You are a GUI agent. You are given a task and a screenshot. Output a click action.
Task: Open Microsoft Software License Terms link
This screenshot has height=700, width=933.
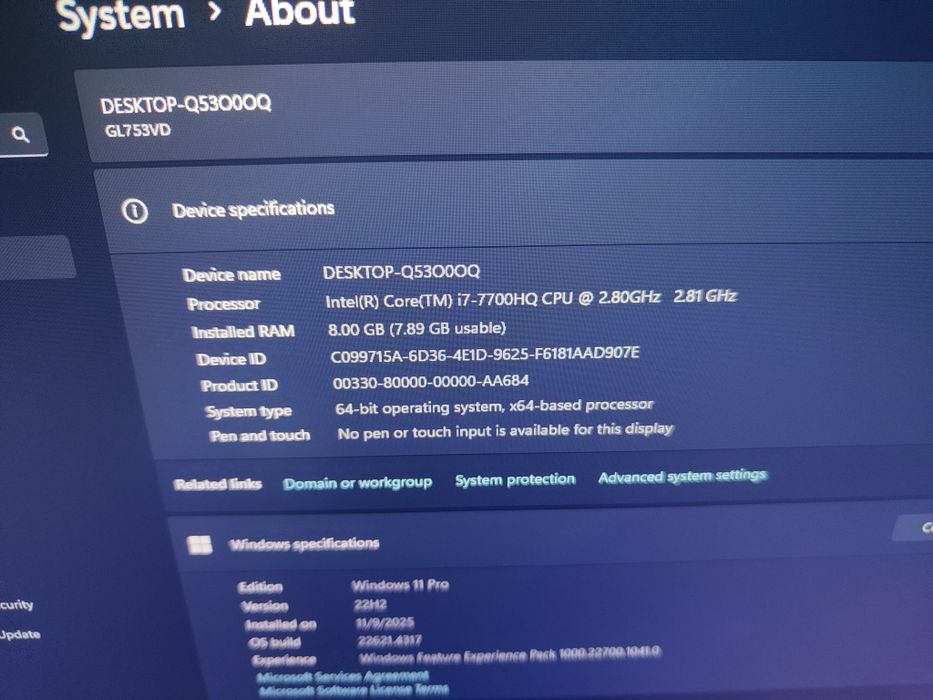[354, 690]
